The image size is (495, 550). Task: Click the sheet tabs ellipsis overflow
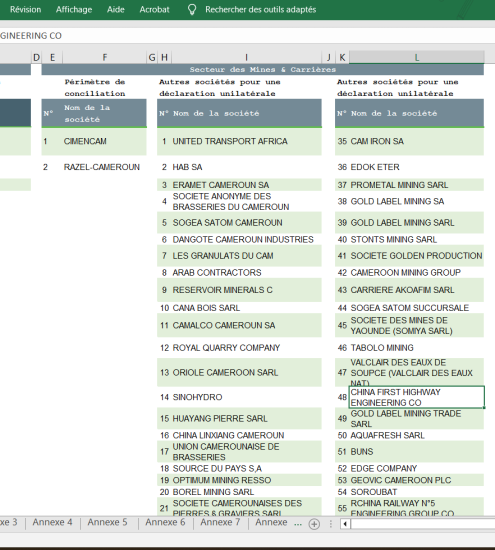click(x=298, y=524)
